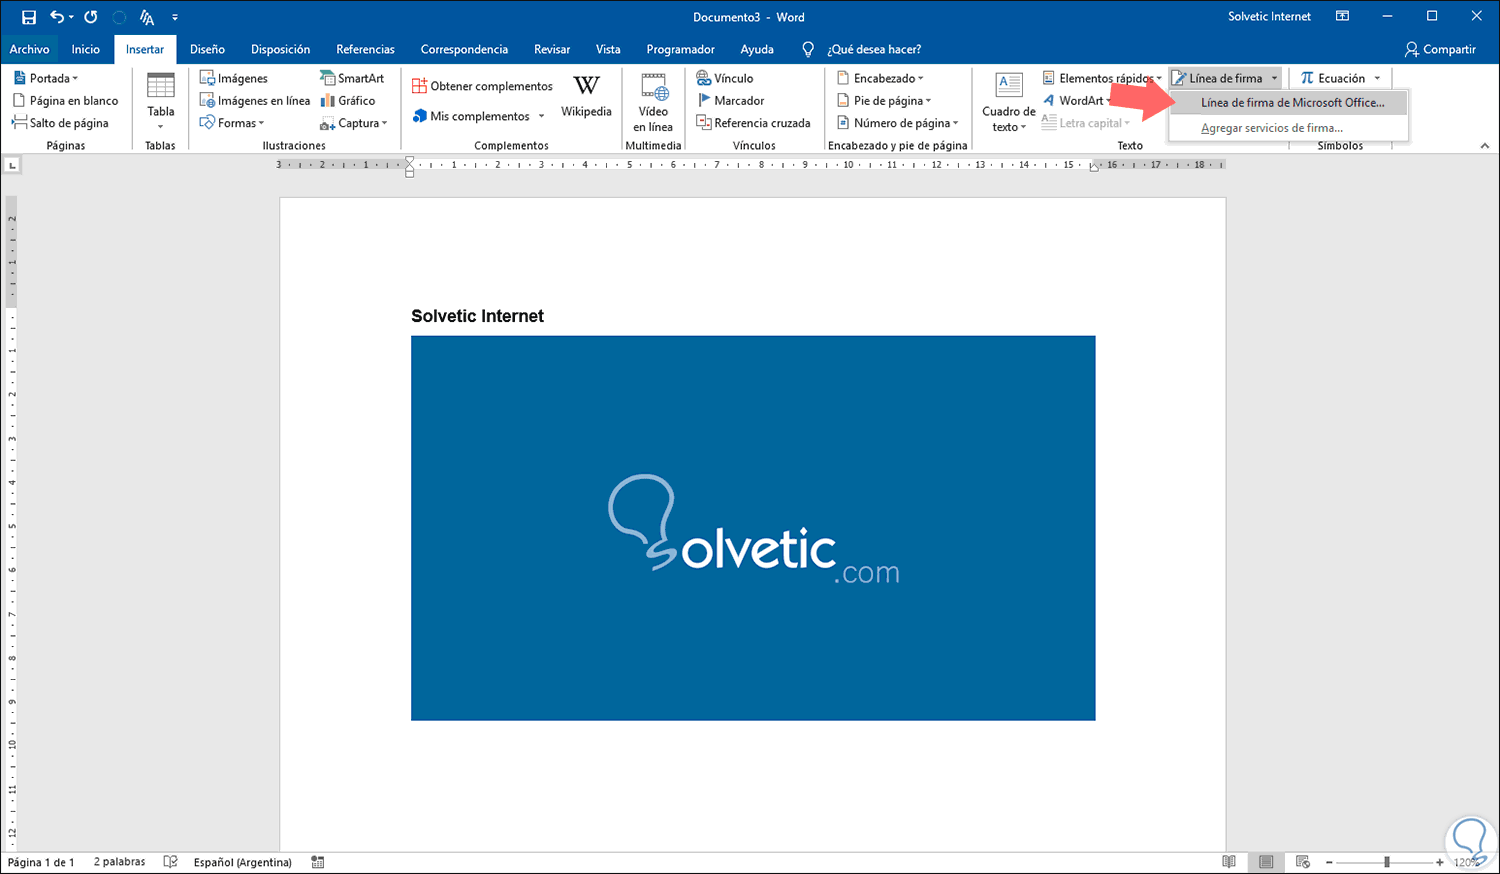This screenshot has width=1500, height=874.
Task: Insert a Referencia cruzada
Action: (x=753, y=123)
